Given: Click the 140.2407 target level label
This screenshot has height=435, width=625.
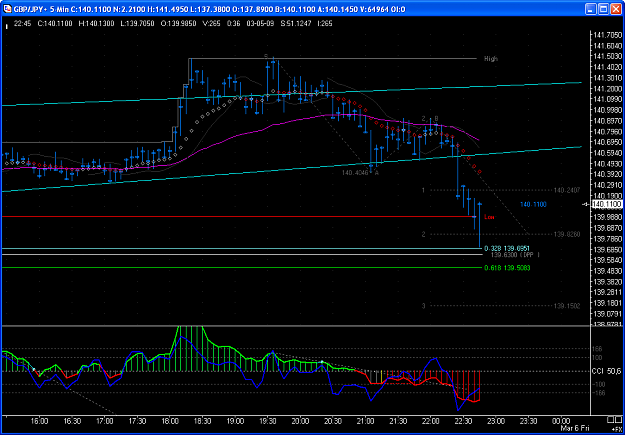Looking at the screenshot, I should click(x=567, y=190).
